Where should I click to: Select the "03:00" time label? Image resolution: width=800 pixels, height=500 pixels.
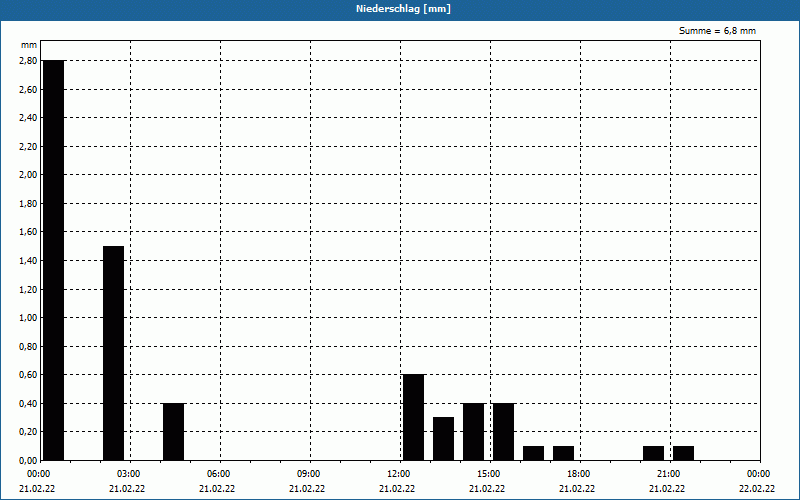tap(130, 474)
